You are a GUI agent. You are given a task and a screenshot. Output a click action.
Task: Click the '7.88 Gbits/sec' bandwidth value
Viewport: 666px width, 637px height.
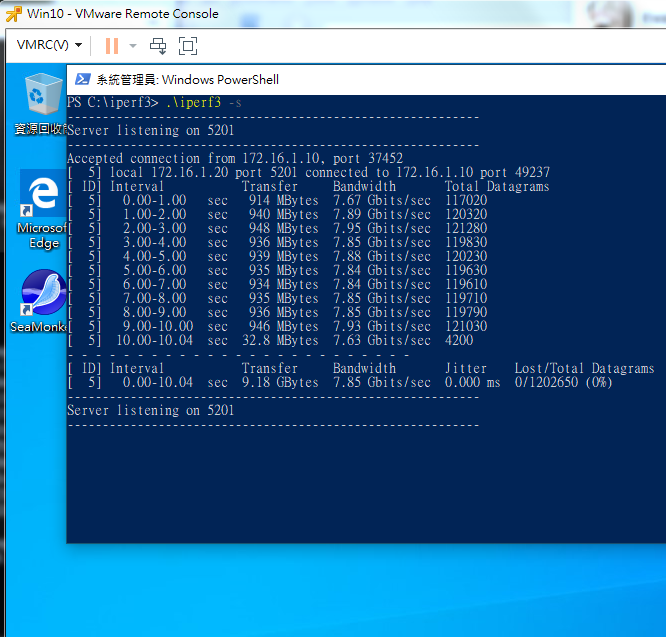coord(382,256)
